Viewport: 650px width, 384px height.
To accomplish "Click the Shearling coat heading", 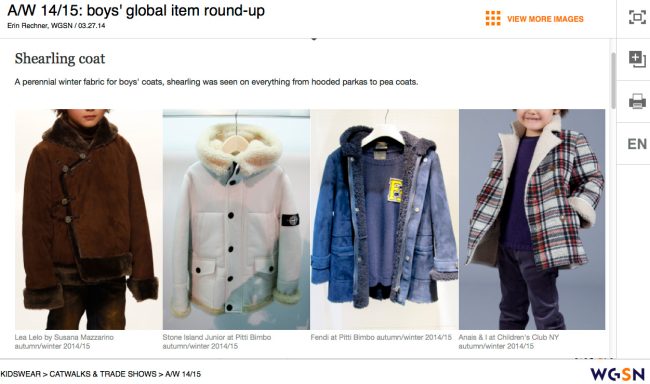I will [60, 58].
